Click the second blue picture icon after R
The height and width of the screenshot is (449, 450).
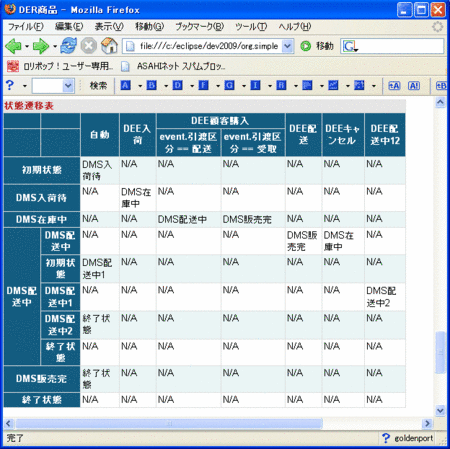click(333, 85)
